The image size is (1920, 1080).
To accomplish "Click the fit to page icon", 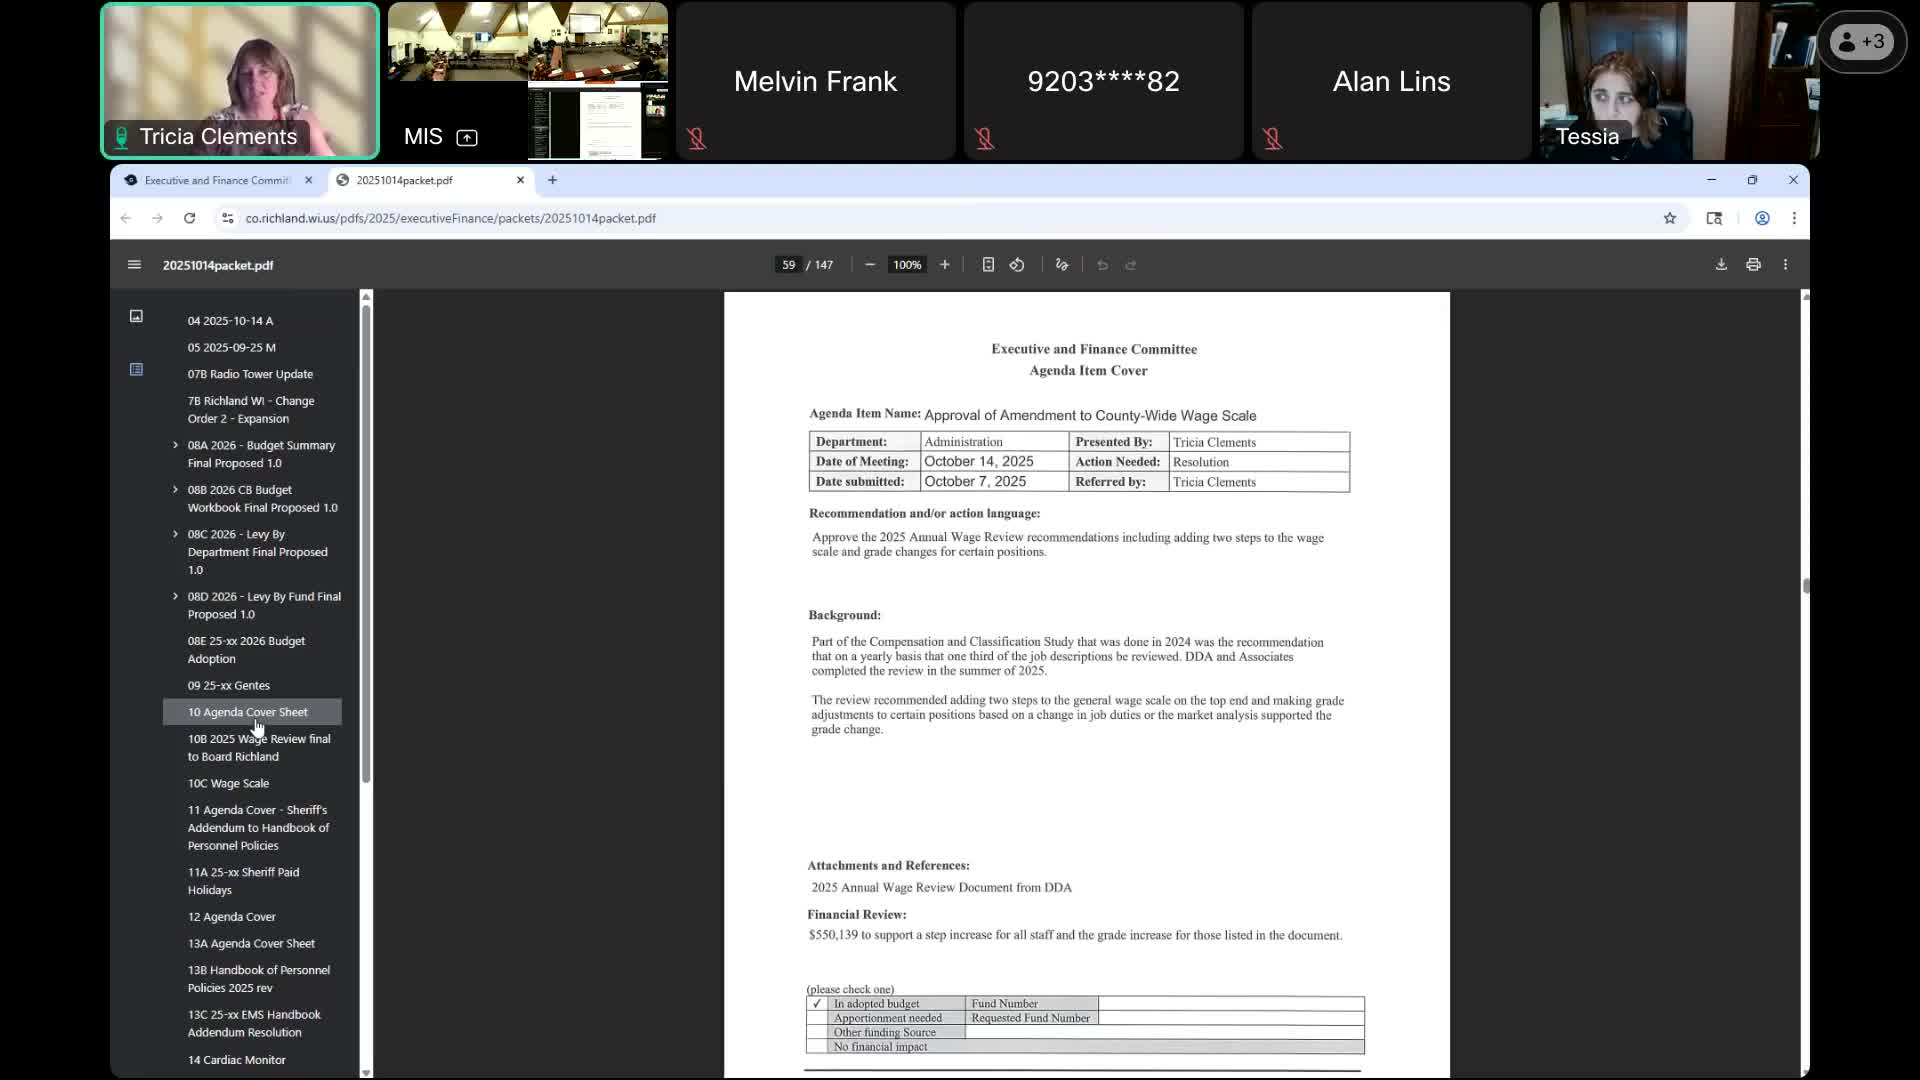I will coord(988,265).
